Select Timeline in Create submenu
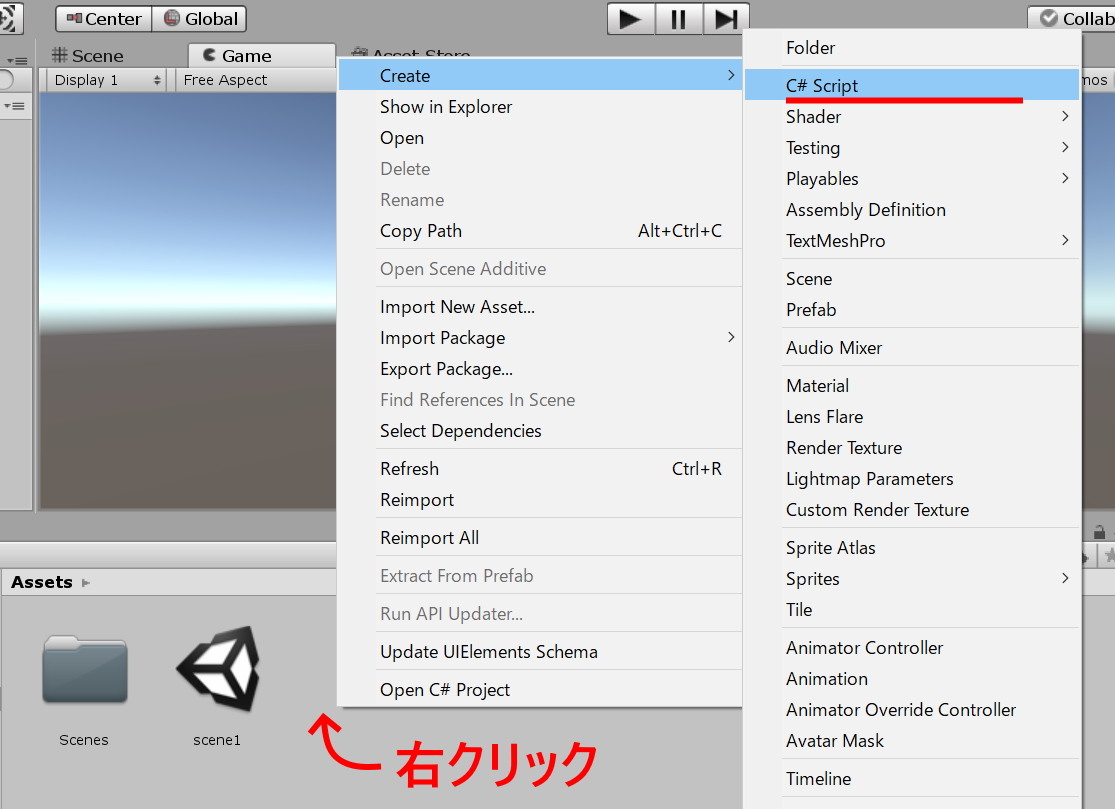The height and width of the screenshot is (809, 1115). tap(912, 779)
